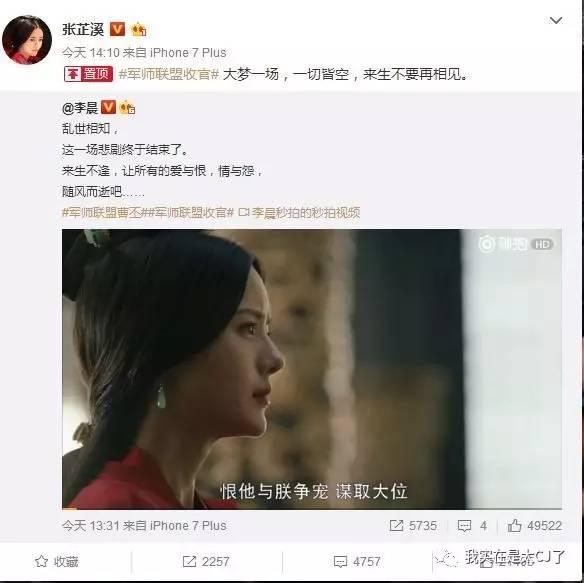The height and width of the screenshot is (583, 584).
Task: Click the 张芷溪 username link
Action: tap(83, 29)
